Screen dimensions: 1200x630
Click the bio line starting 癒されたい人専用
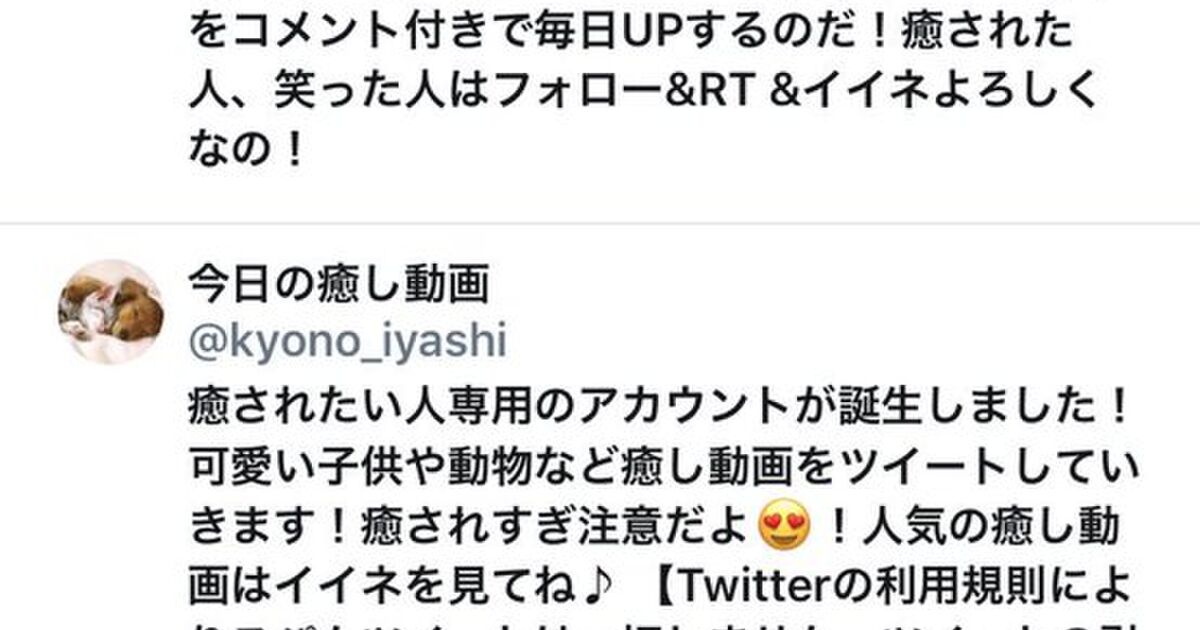tap(661, 407)
